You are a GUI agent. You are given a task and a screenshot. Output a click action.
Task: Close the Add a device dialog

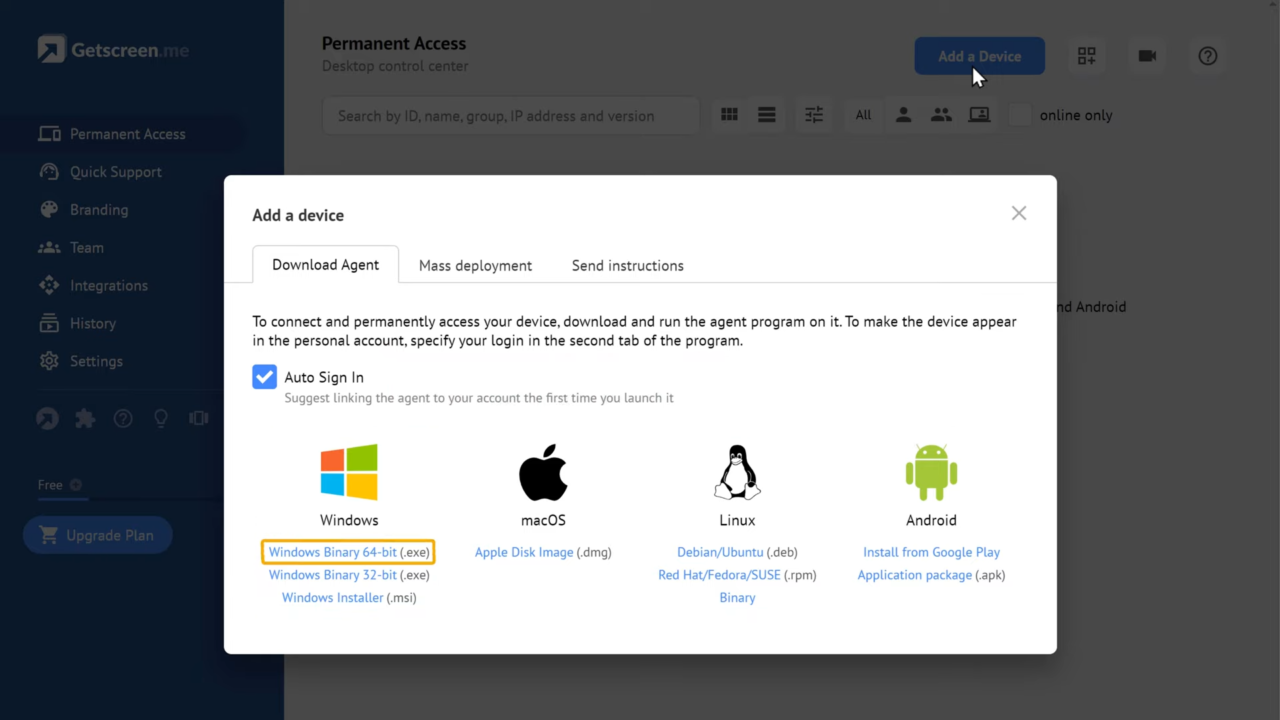(x=1019, y=213)
